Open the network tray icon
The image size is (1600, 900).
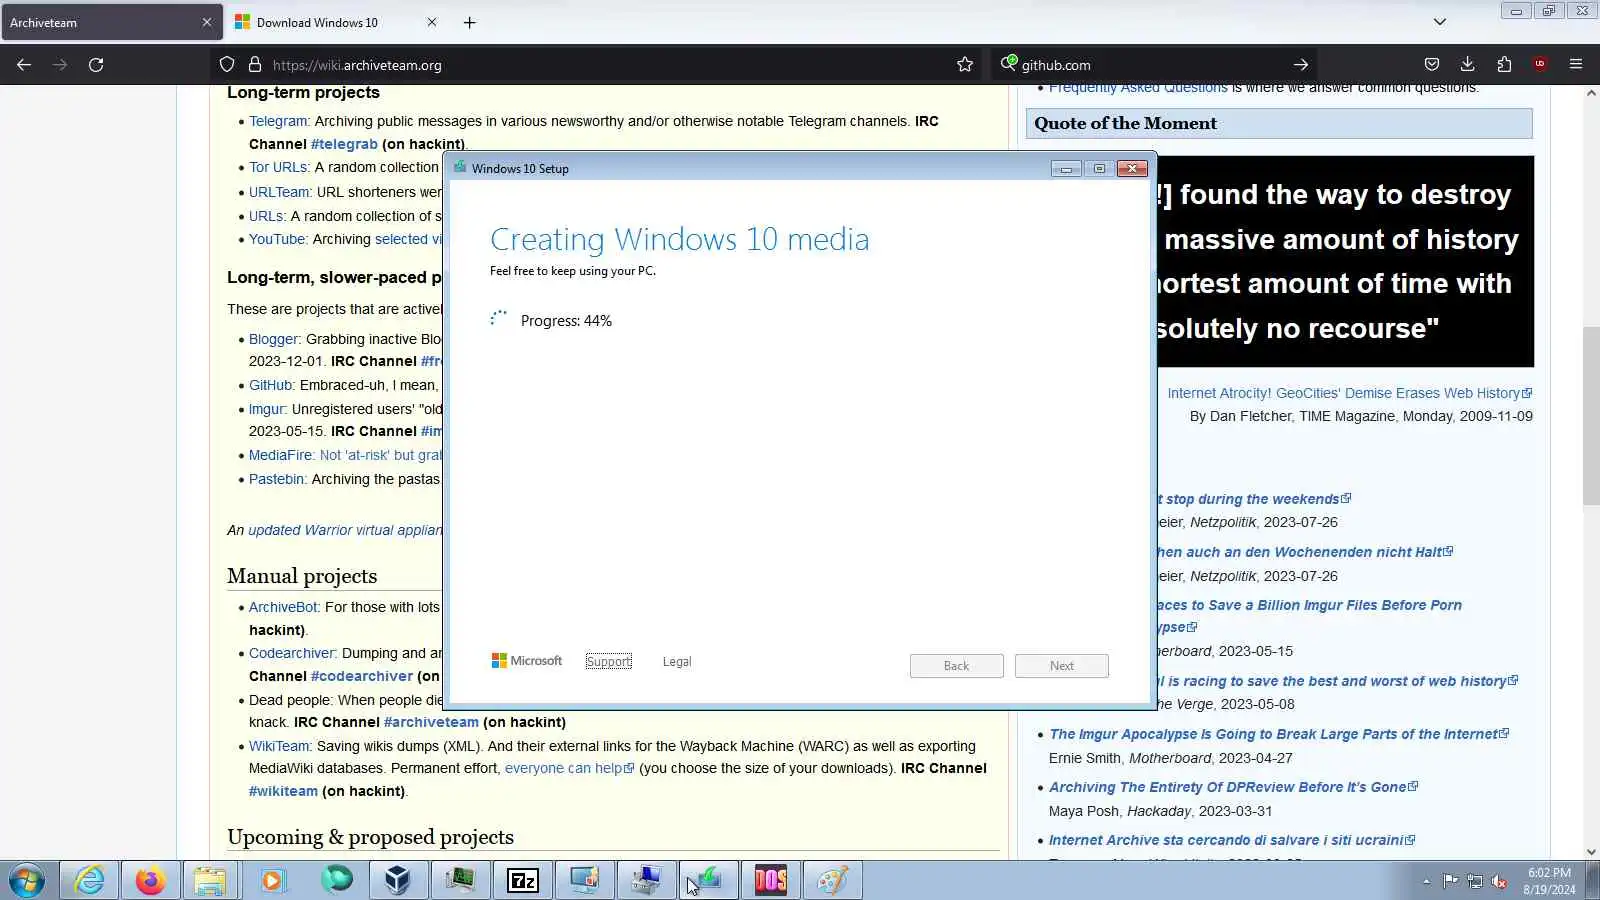[x=1475, y=881]
